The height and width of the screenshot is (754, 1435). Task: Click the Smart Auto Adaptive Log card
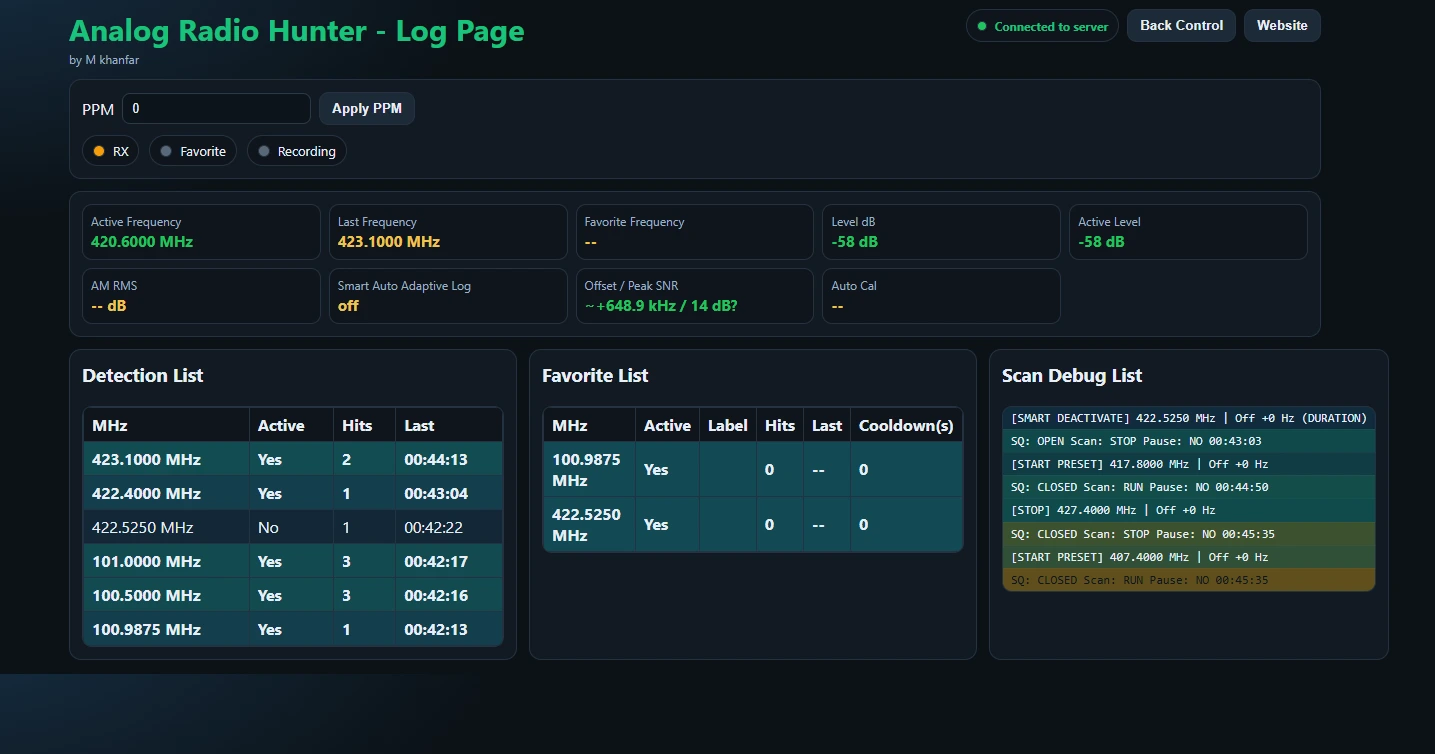tap(448, 296)
